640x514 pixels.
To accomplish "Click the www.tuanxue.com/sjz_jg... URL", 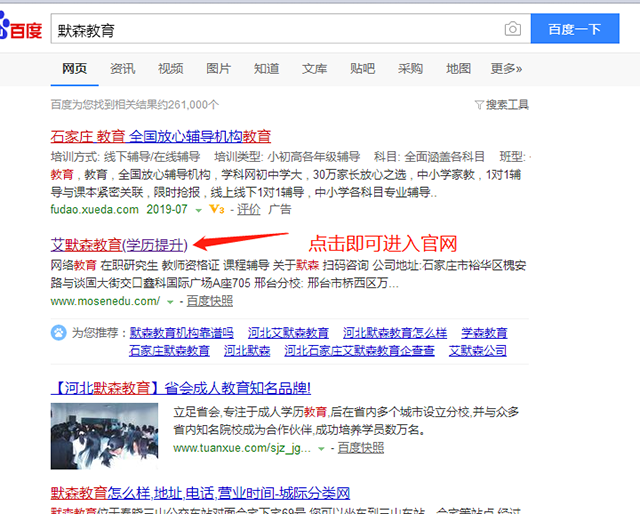I will tap(242, 448).
